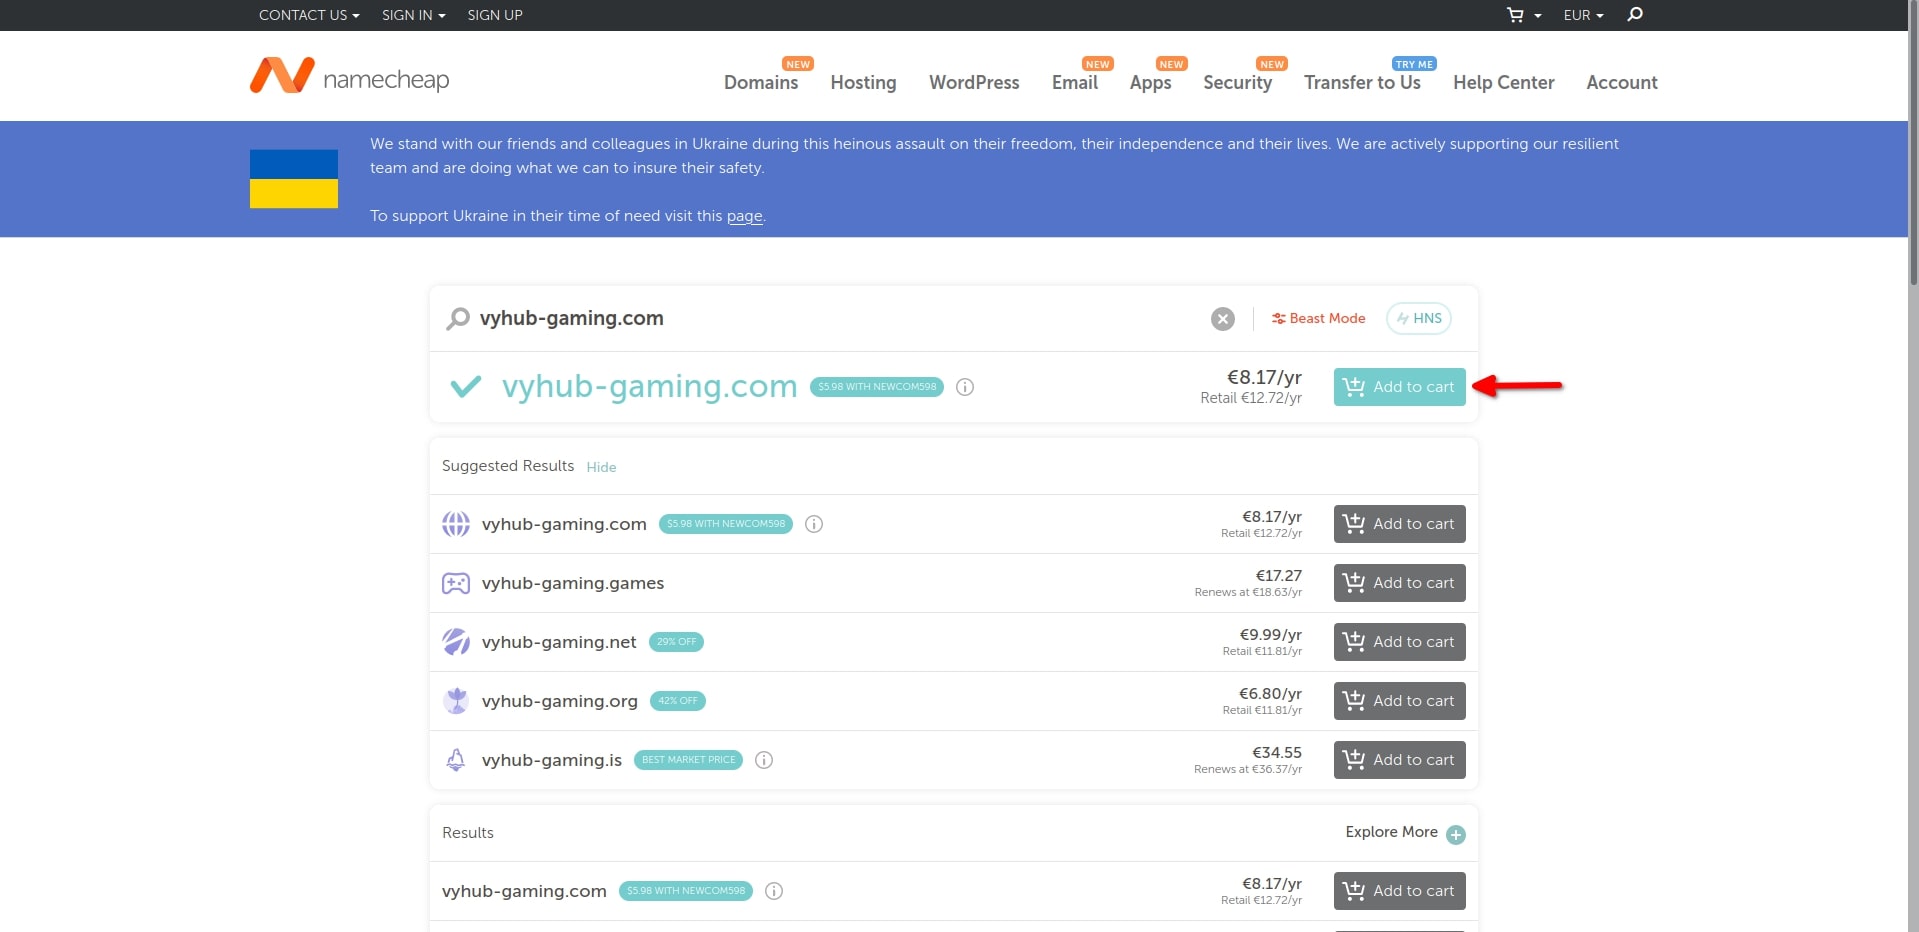This screenshot has height=932, width=1919.
Task: Toggle Beast Mode search
Action: tap(1318, 319)
